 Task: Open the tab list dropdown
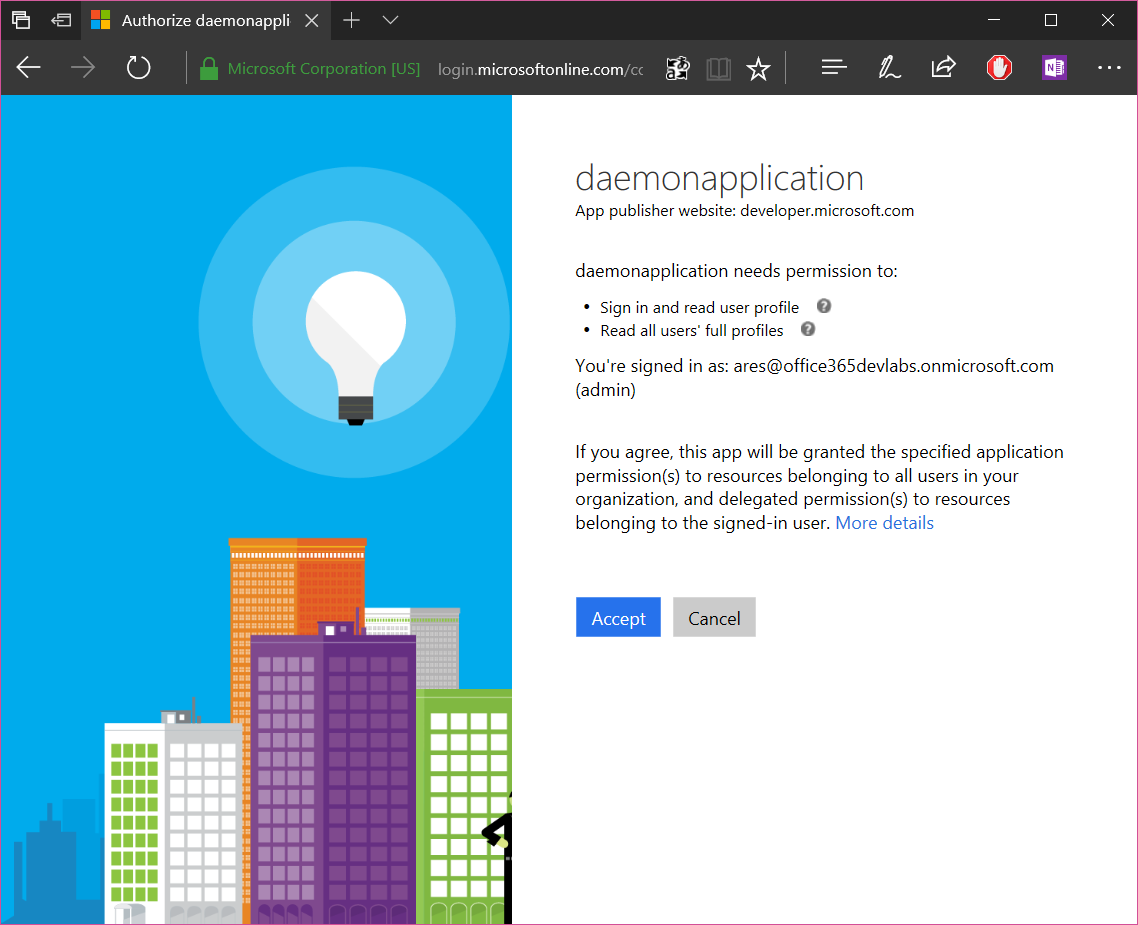click(390, 20)
